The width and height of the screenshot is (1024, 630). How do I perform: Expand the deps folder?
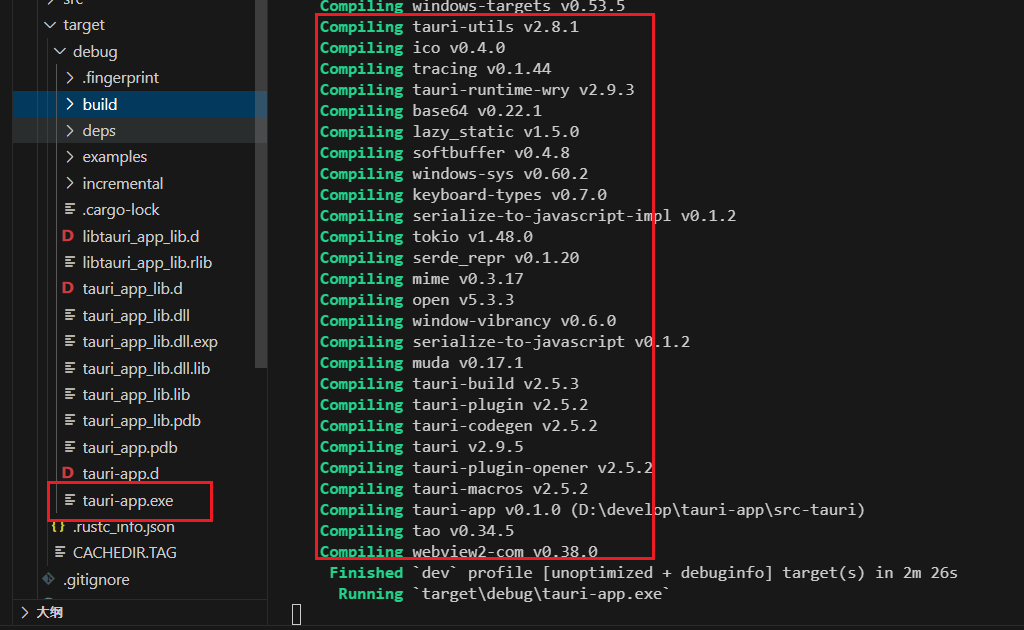70,131
